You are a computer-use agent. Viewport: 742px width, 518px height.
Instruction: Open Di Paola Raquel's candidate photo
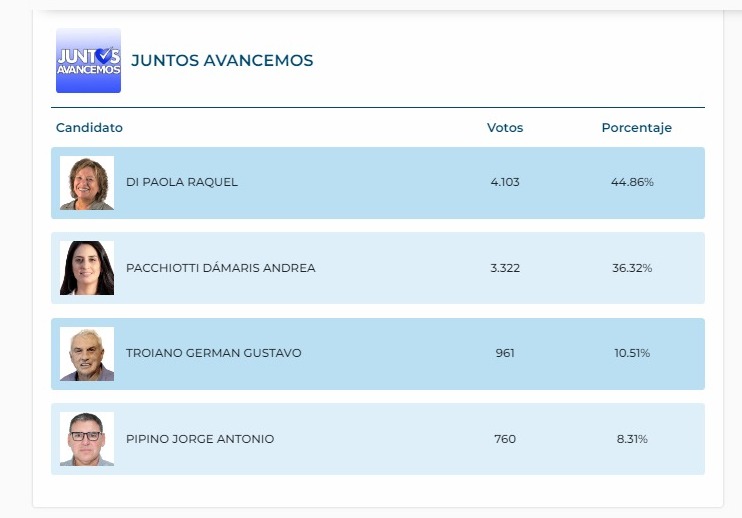[x=87, y=183]
